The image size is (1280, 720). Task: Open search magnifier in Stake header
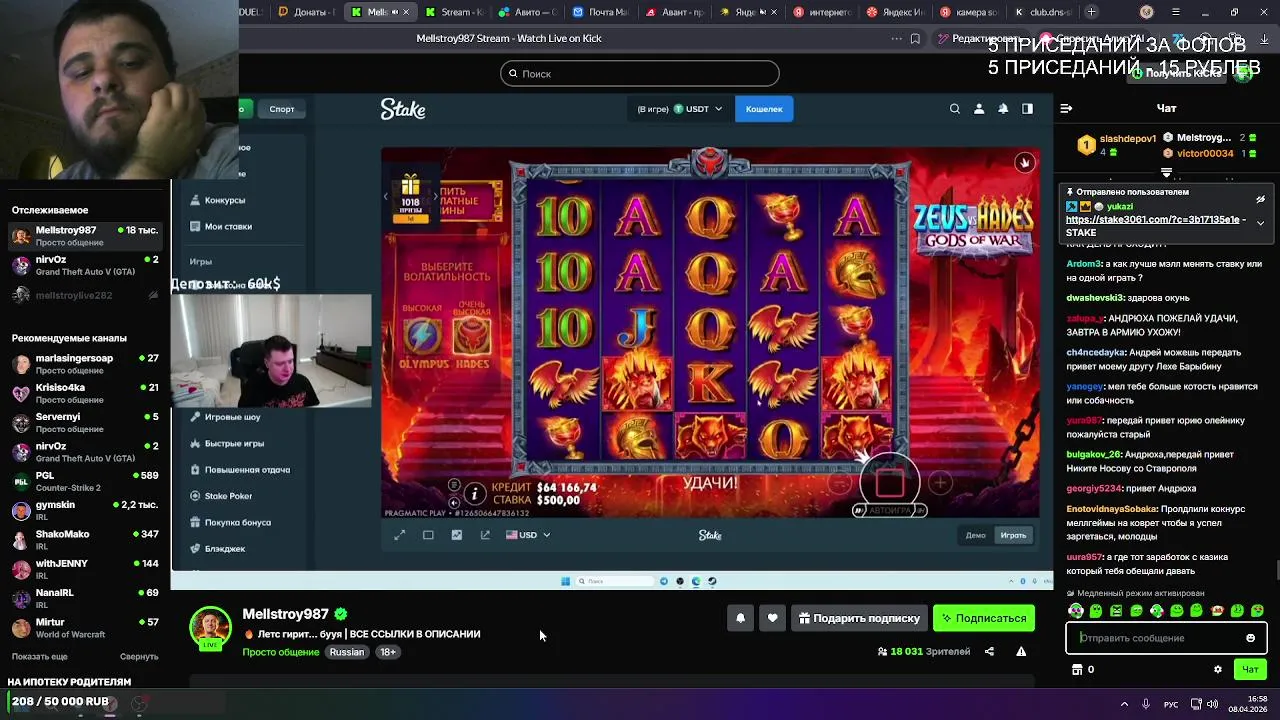[954, 109]
